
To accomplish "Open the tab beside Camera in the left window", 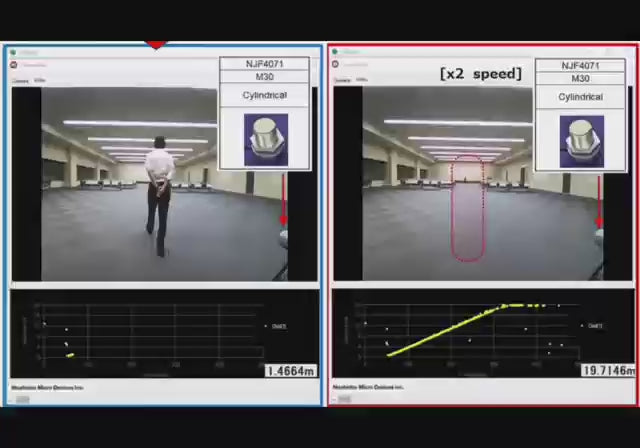I will pos(40,80).
